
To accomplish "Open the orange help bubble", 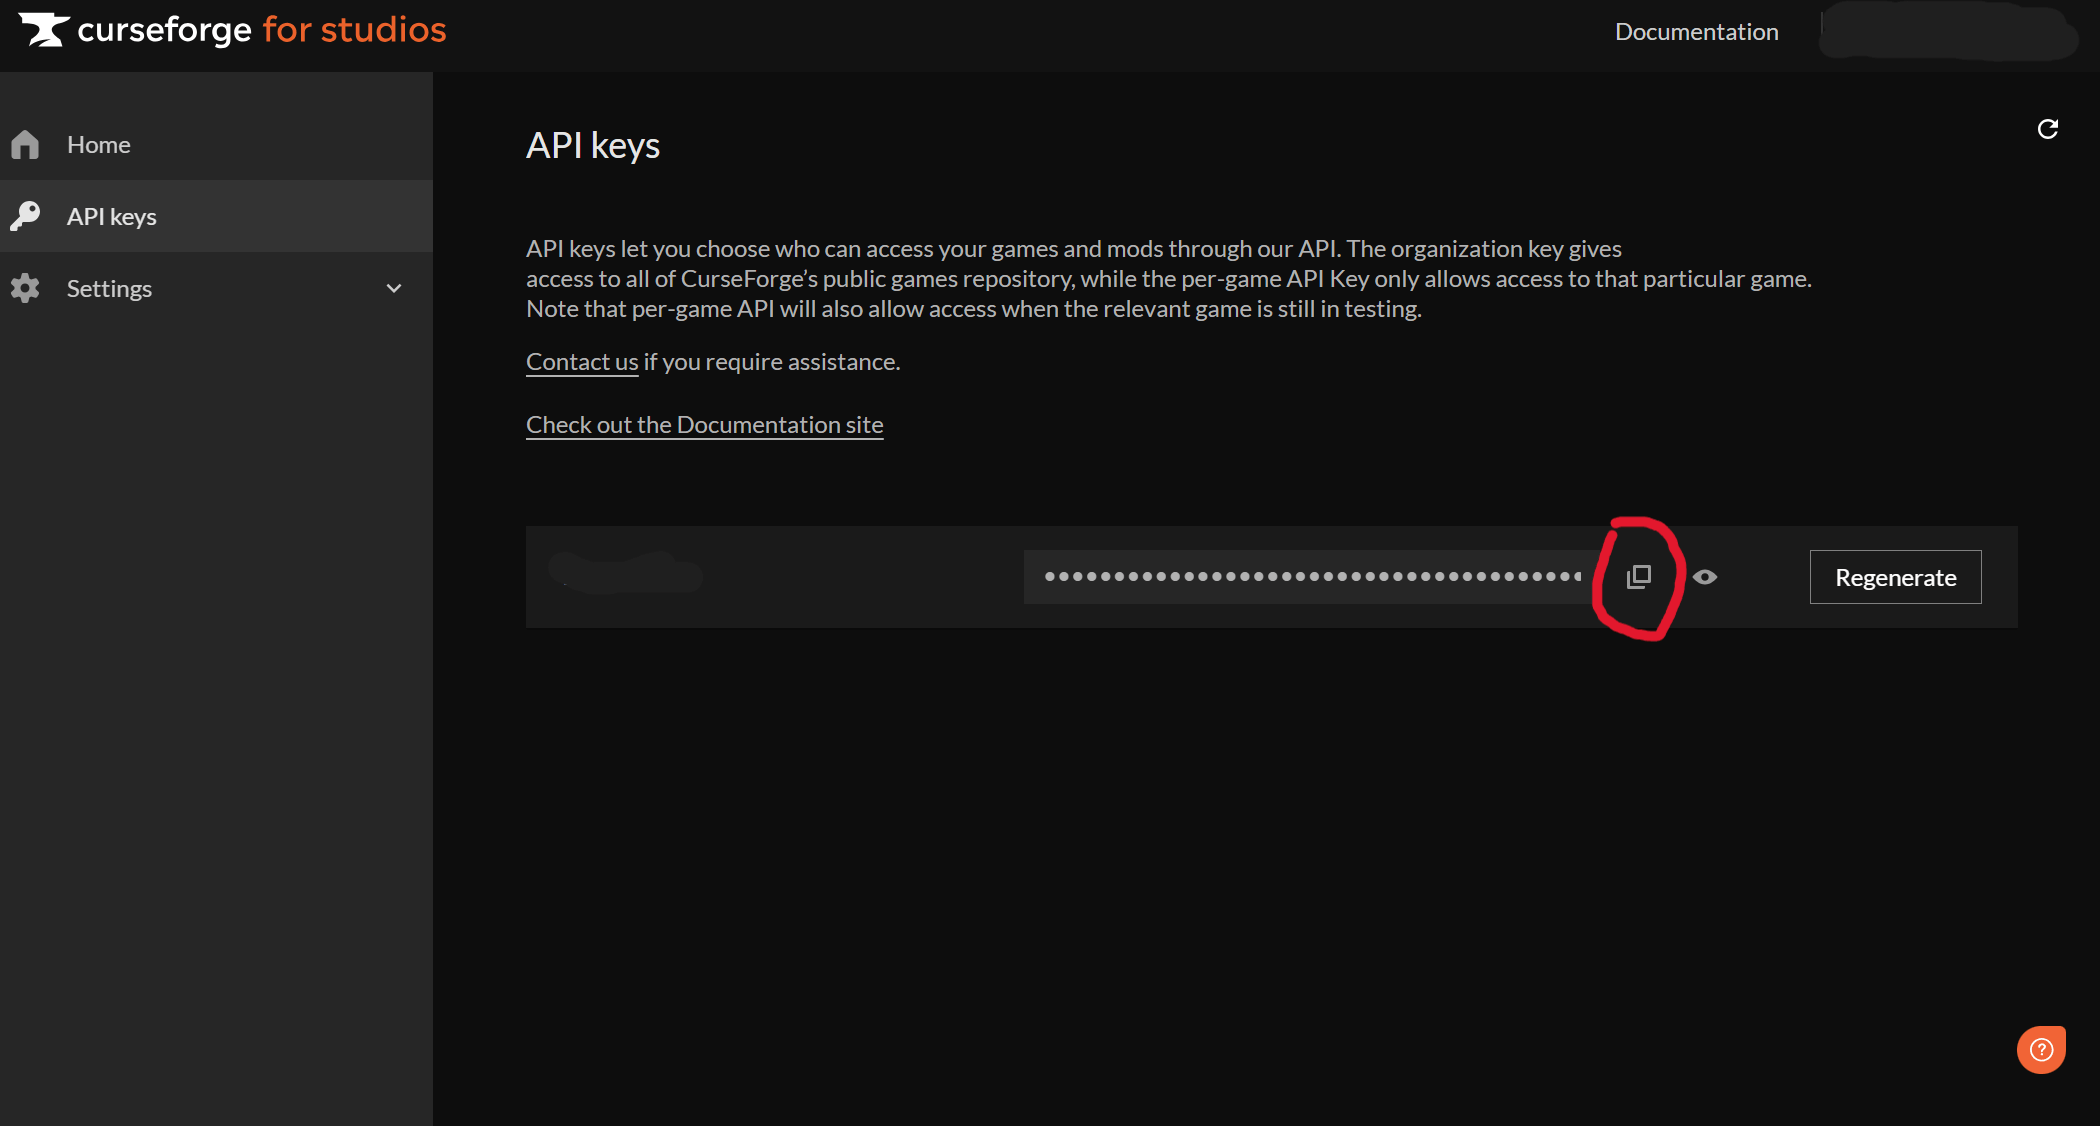I will pyautogui.click(x=2041, y=1049).
